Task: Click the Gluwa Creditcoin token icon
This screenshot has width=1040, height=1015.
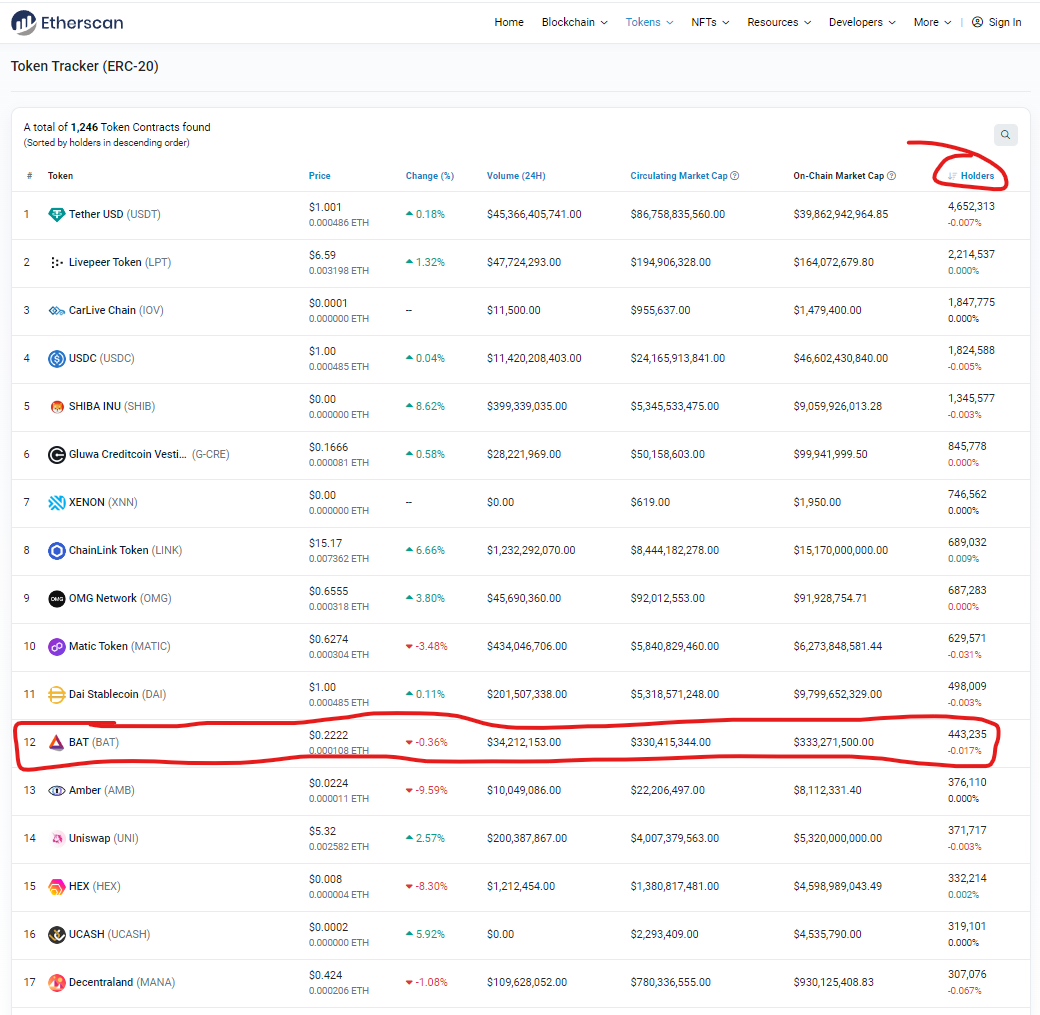Action: (57, 454)
